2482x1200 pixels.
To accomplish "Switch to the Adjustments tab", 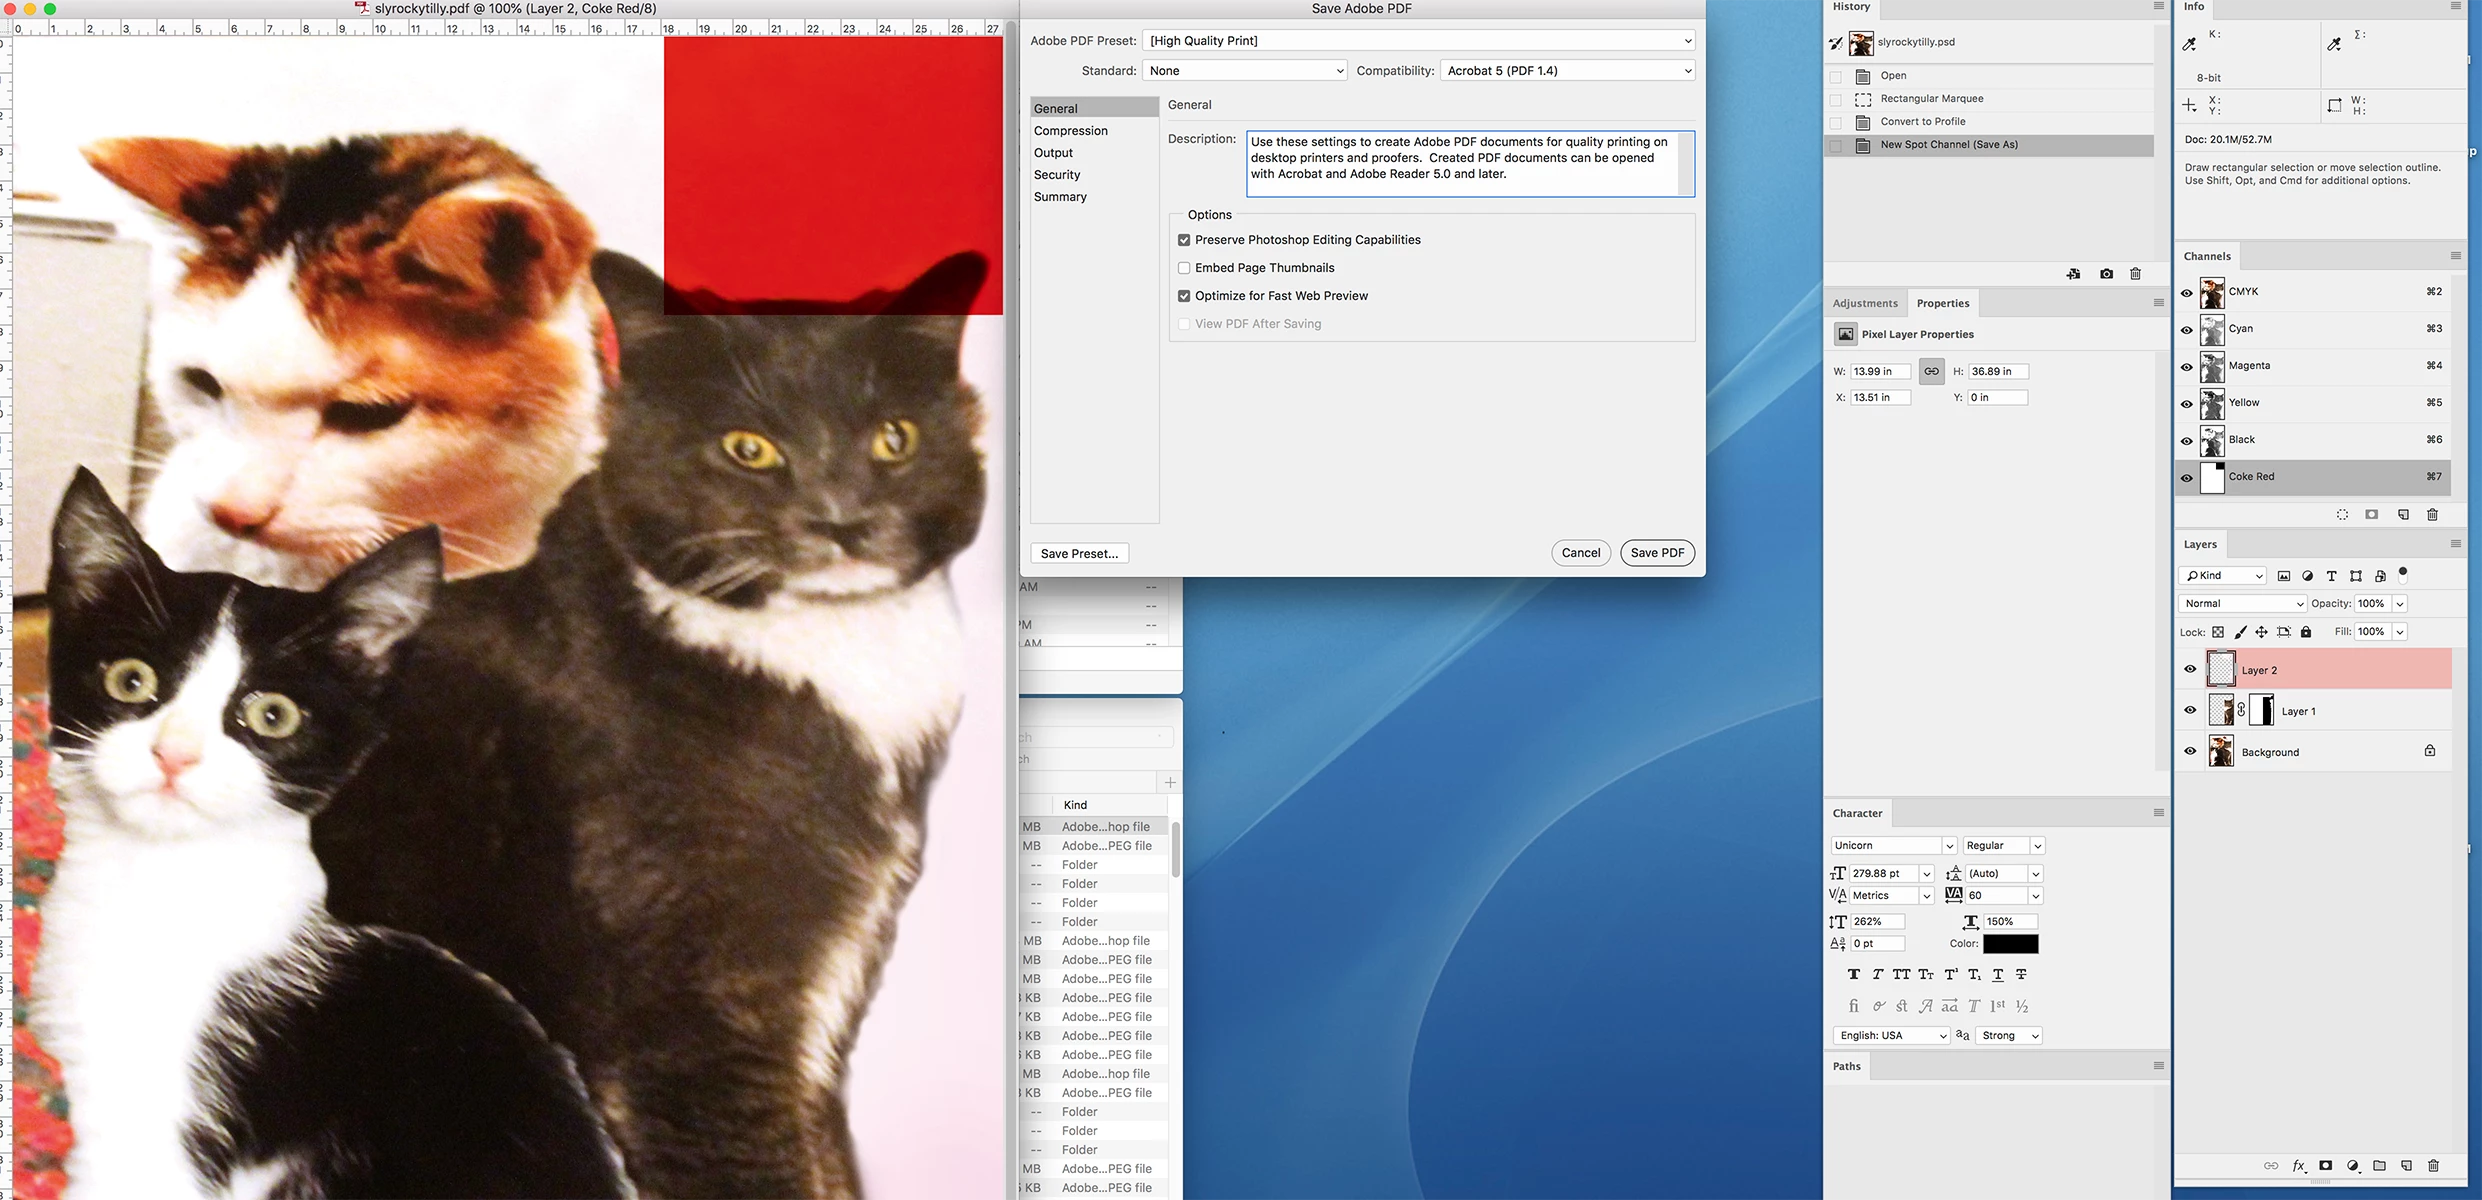I will click(1864, 303).
